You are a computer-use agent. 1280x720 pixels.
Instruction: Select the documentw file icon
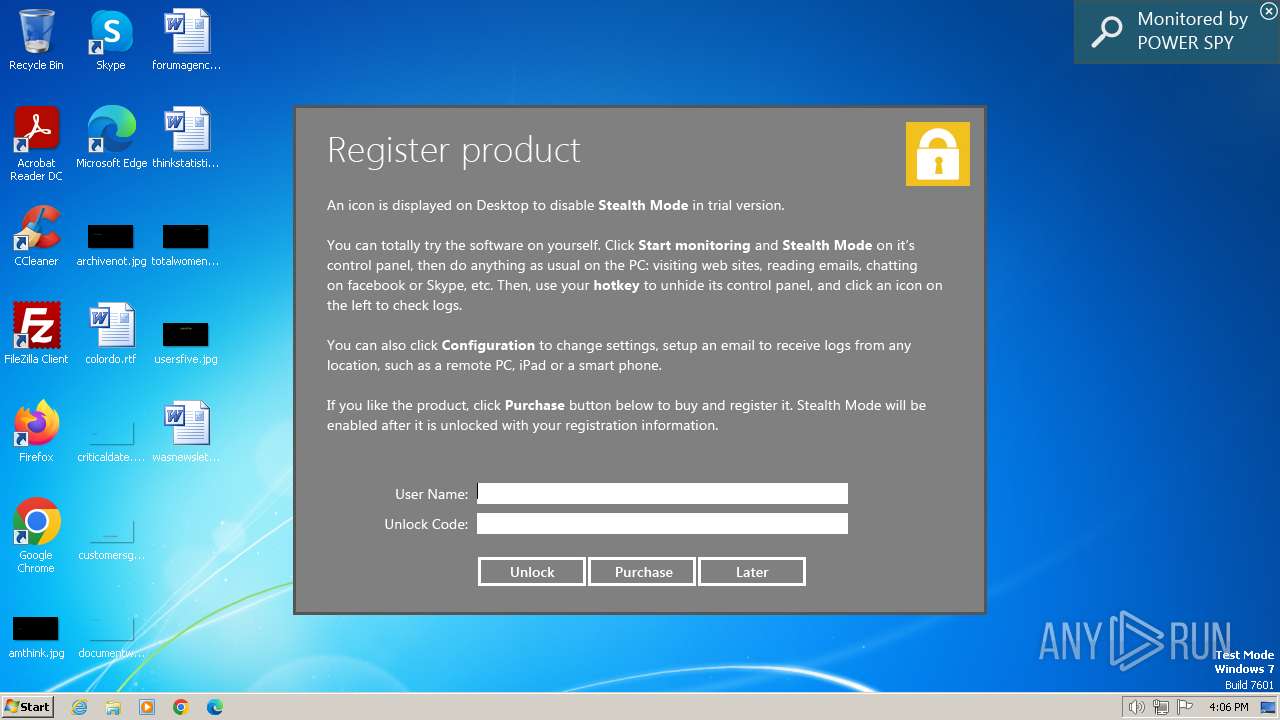point(111,636)
